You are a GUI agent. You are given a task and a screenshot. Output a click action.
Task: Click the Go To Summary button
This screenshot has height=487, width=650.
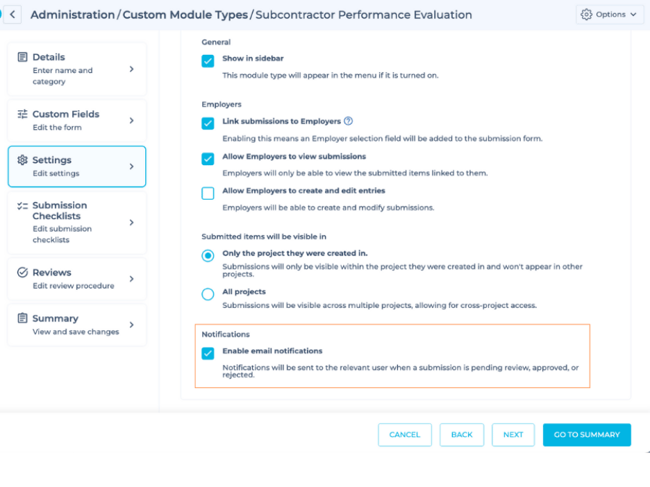tap(586, 435)
